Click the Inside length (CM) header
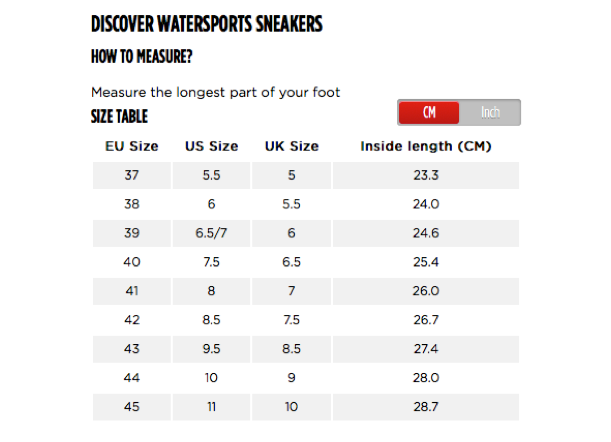The image size is (611, 442). (426, 146)
